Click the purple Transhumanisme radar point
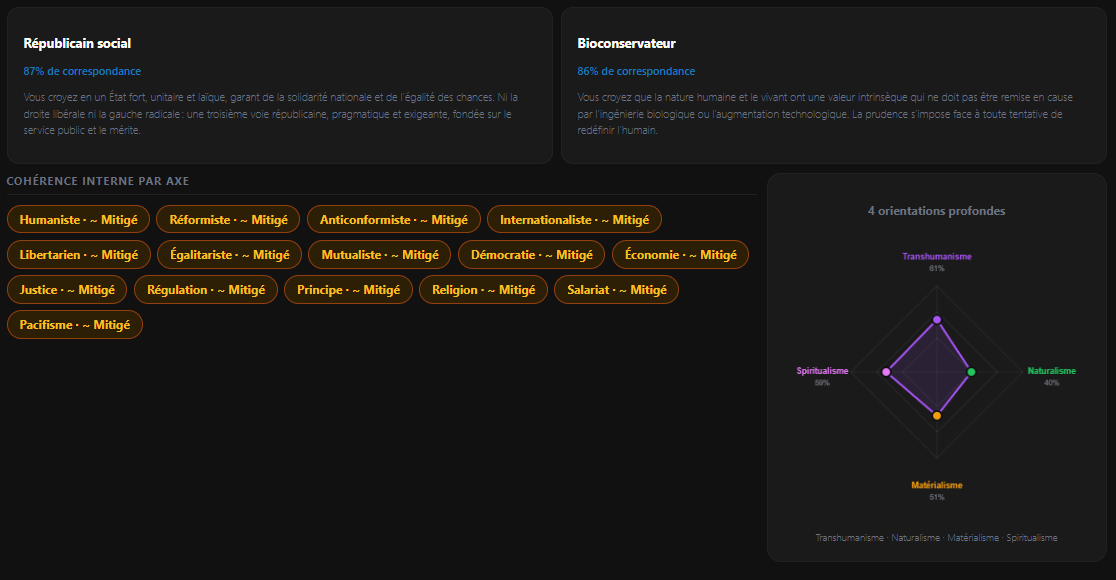The image size is (1116, 580). pyautogui.click(x=937, y=320)
